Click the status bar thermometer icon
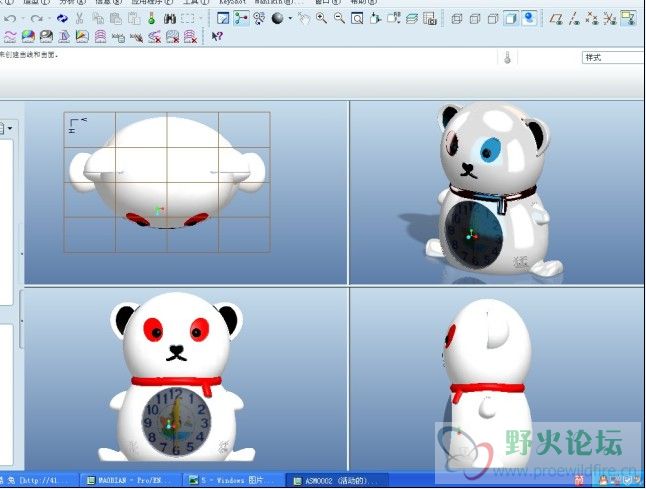Image resolution: width=646 pixels, height=489 pixels. point(508,57)
